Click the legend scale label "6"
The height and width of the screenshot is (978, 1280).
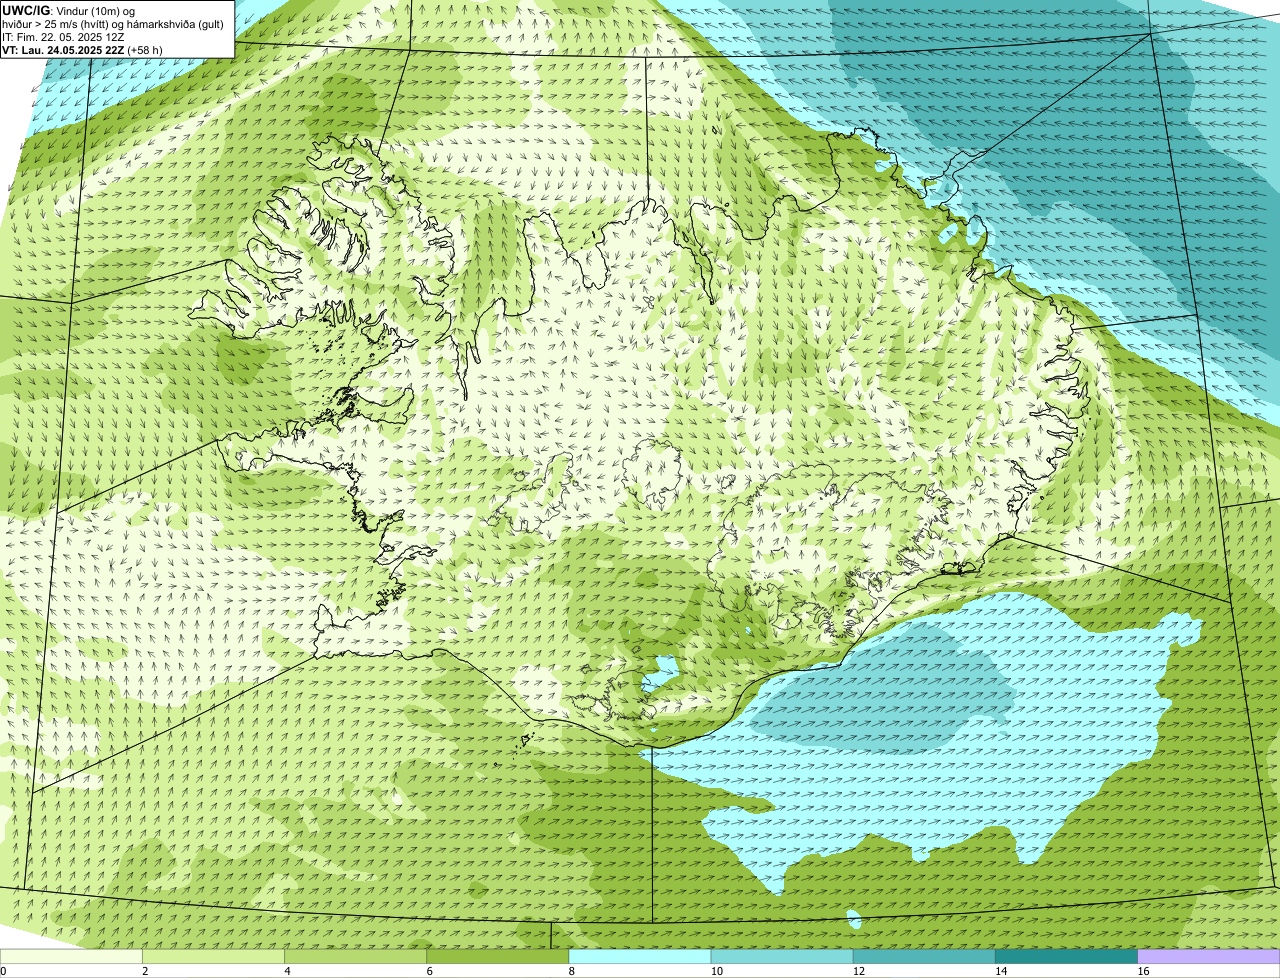tap(429, 971)
